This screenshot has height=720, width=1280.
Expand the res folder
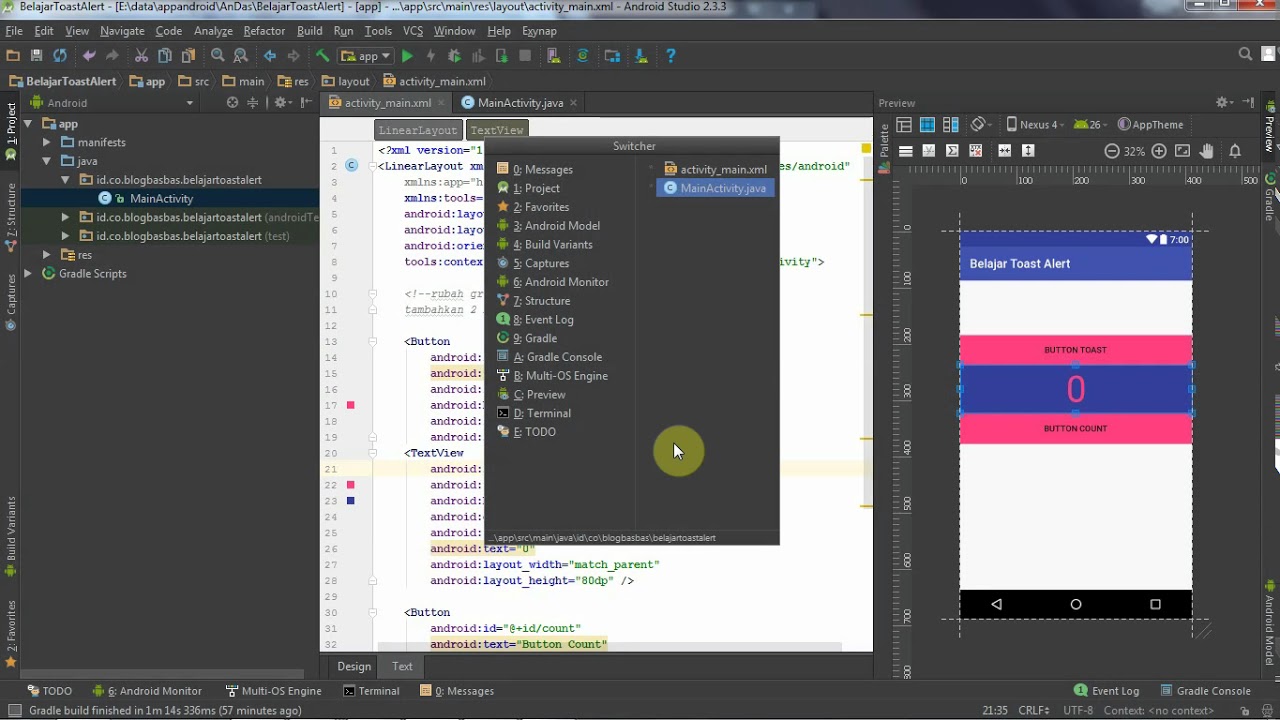(46, 255)
